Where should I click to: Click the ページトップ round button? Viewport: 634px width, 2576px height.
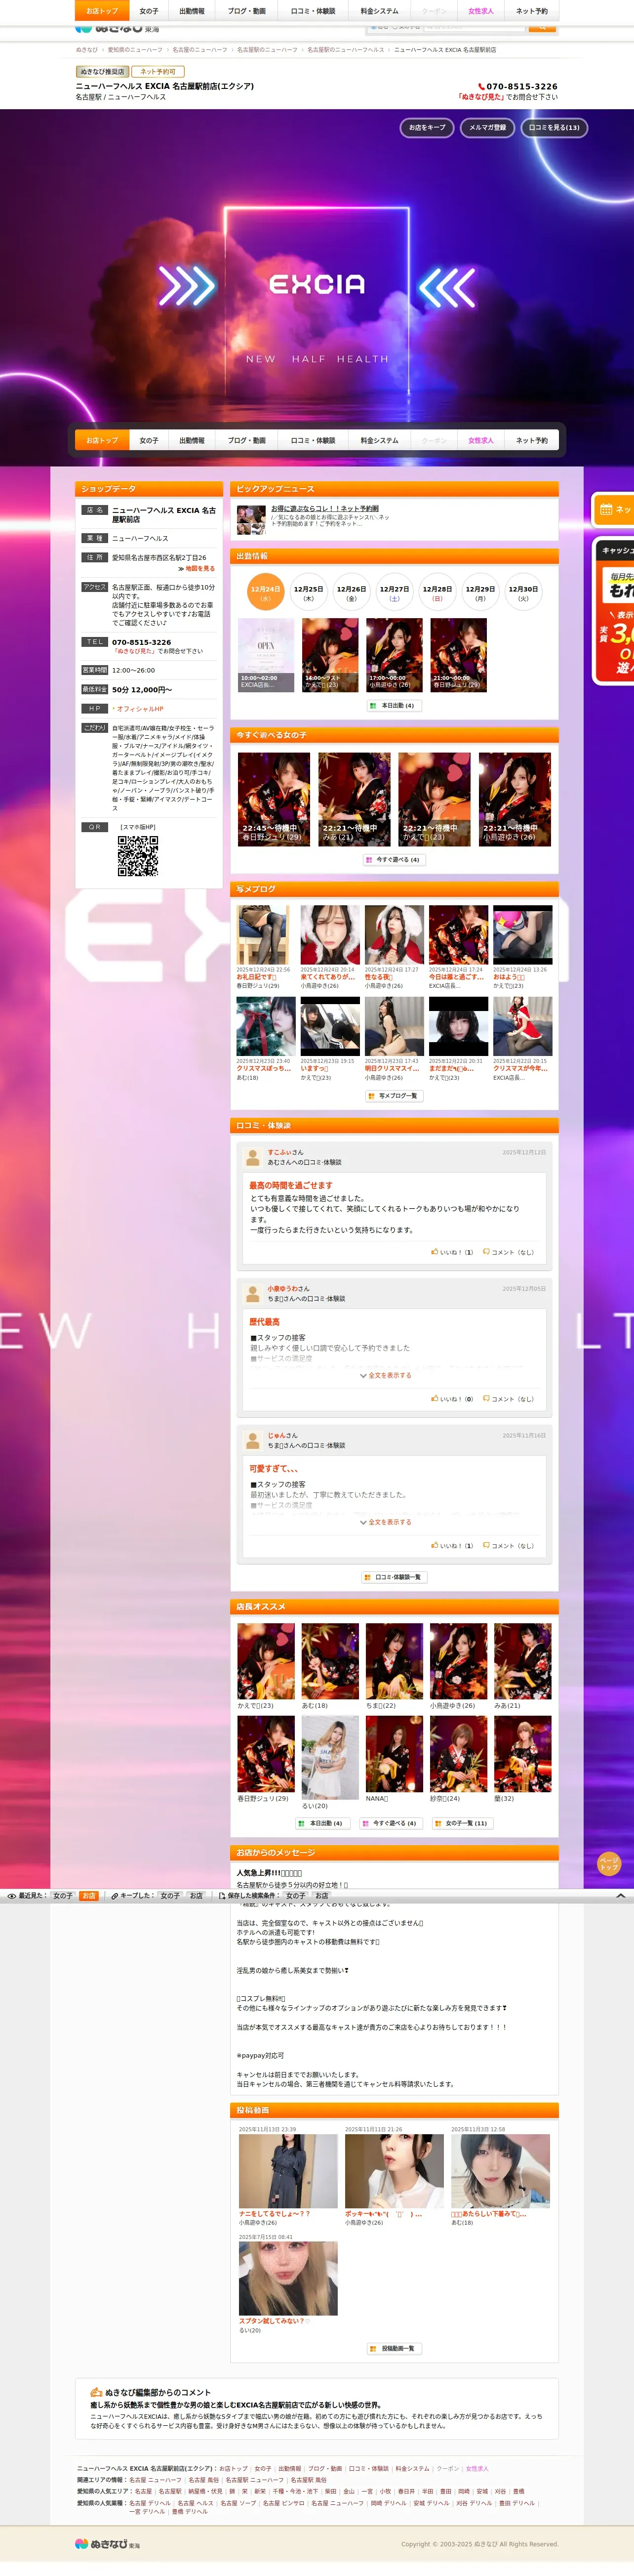click(609, 1863)
